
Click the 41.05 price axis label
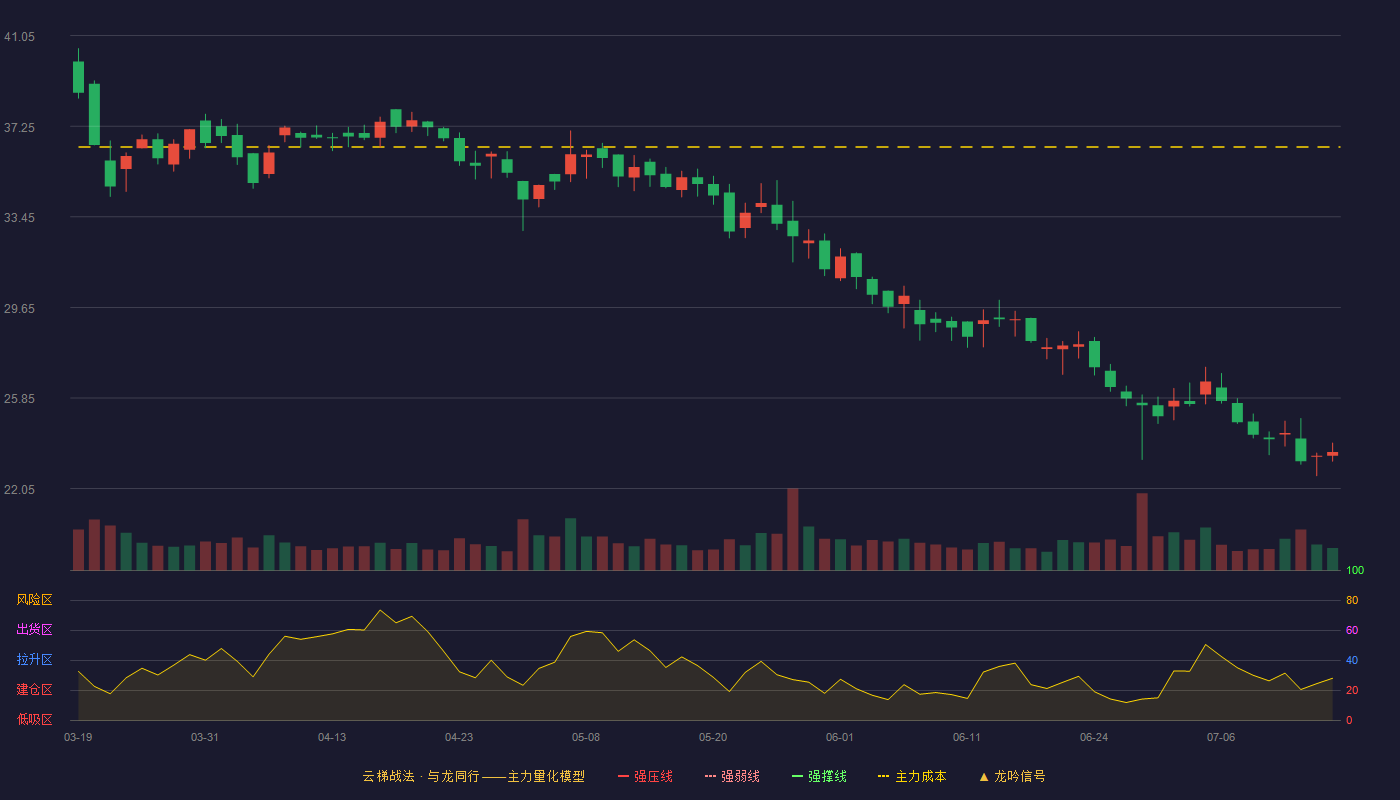pyautogui.click(x=19, y=37)
